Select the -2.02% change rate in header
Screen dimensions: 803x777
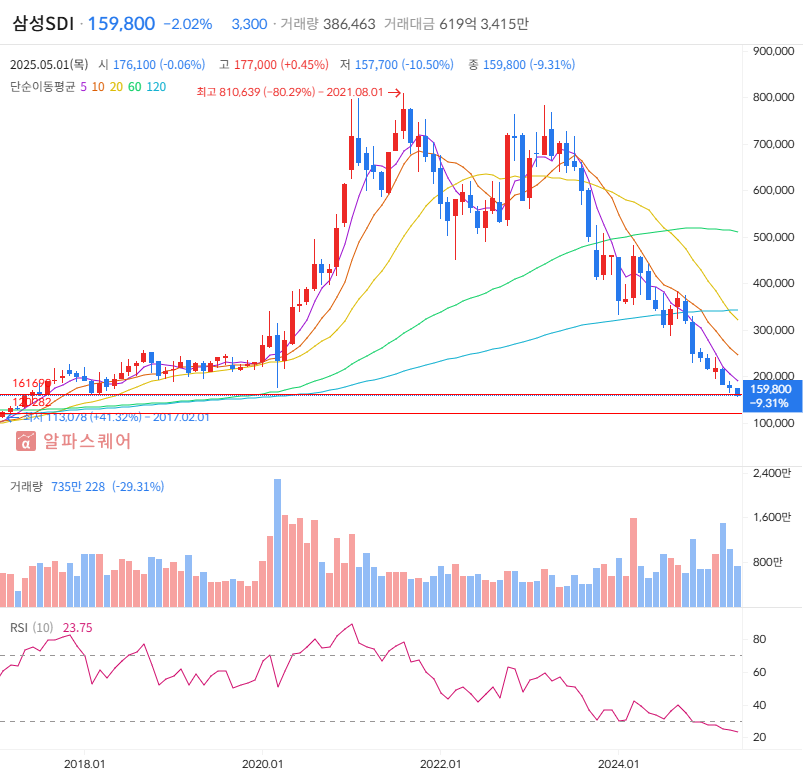187,24
